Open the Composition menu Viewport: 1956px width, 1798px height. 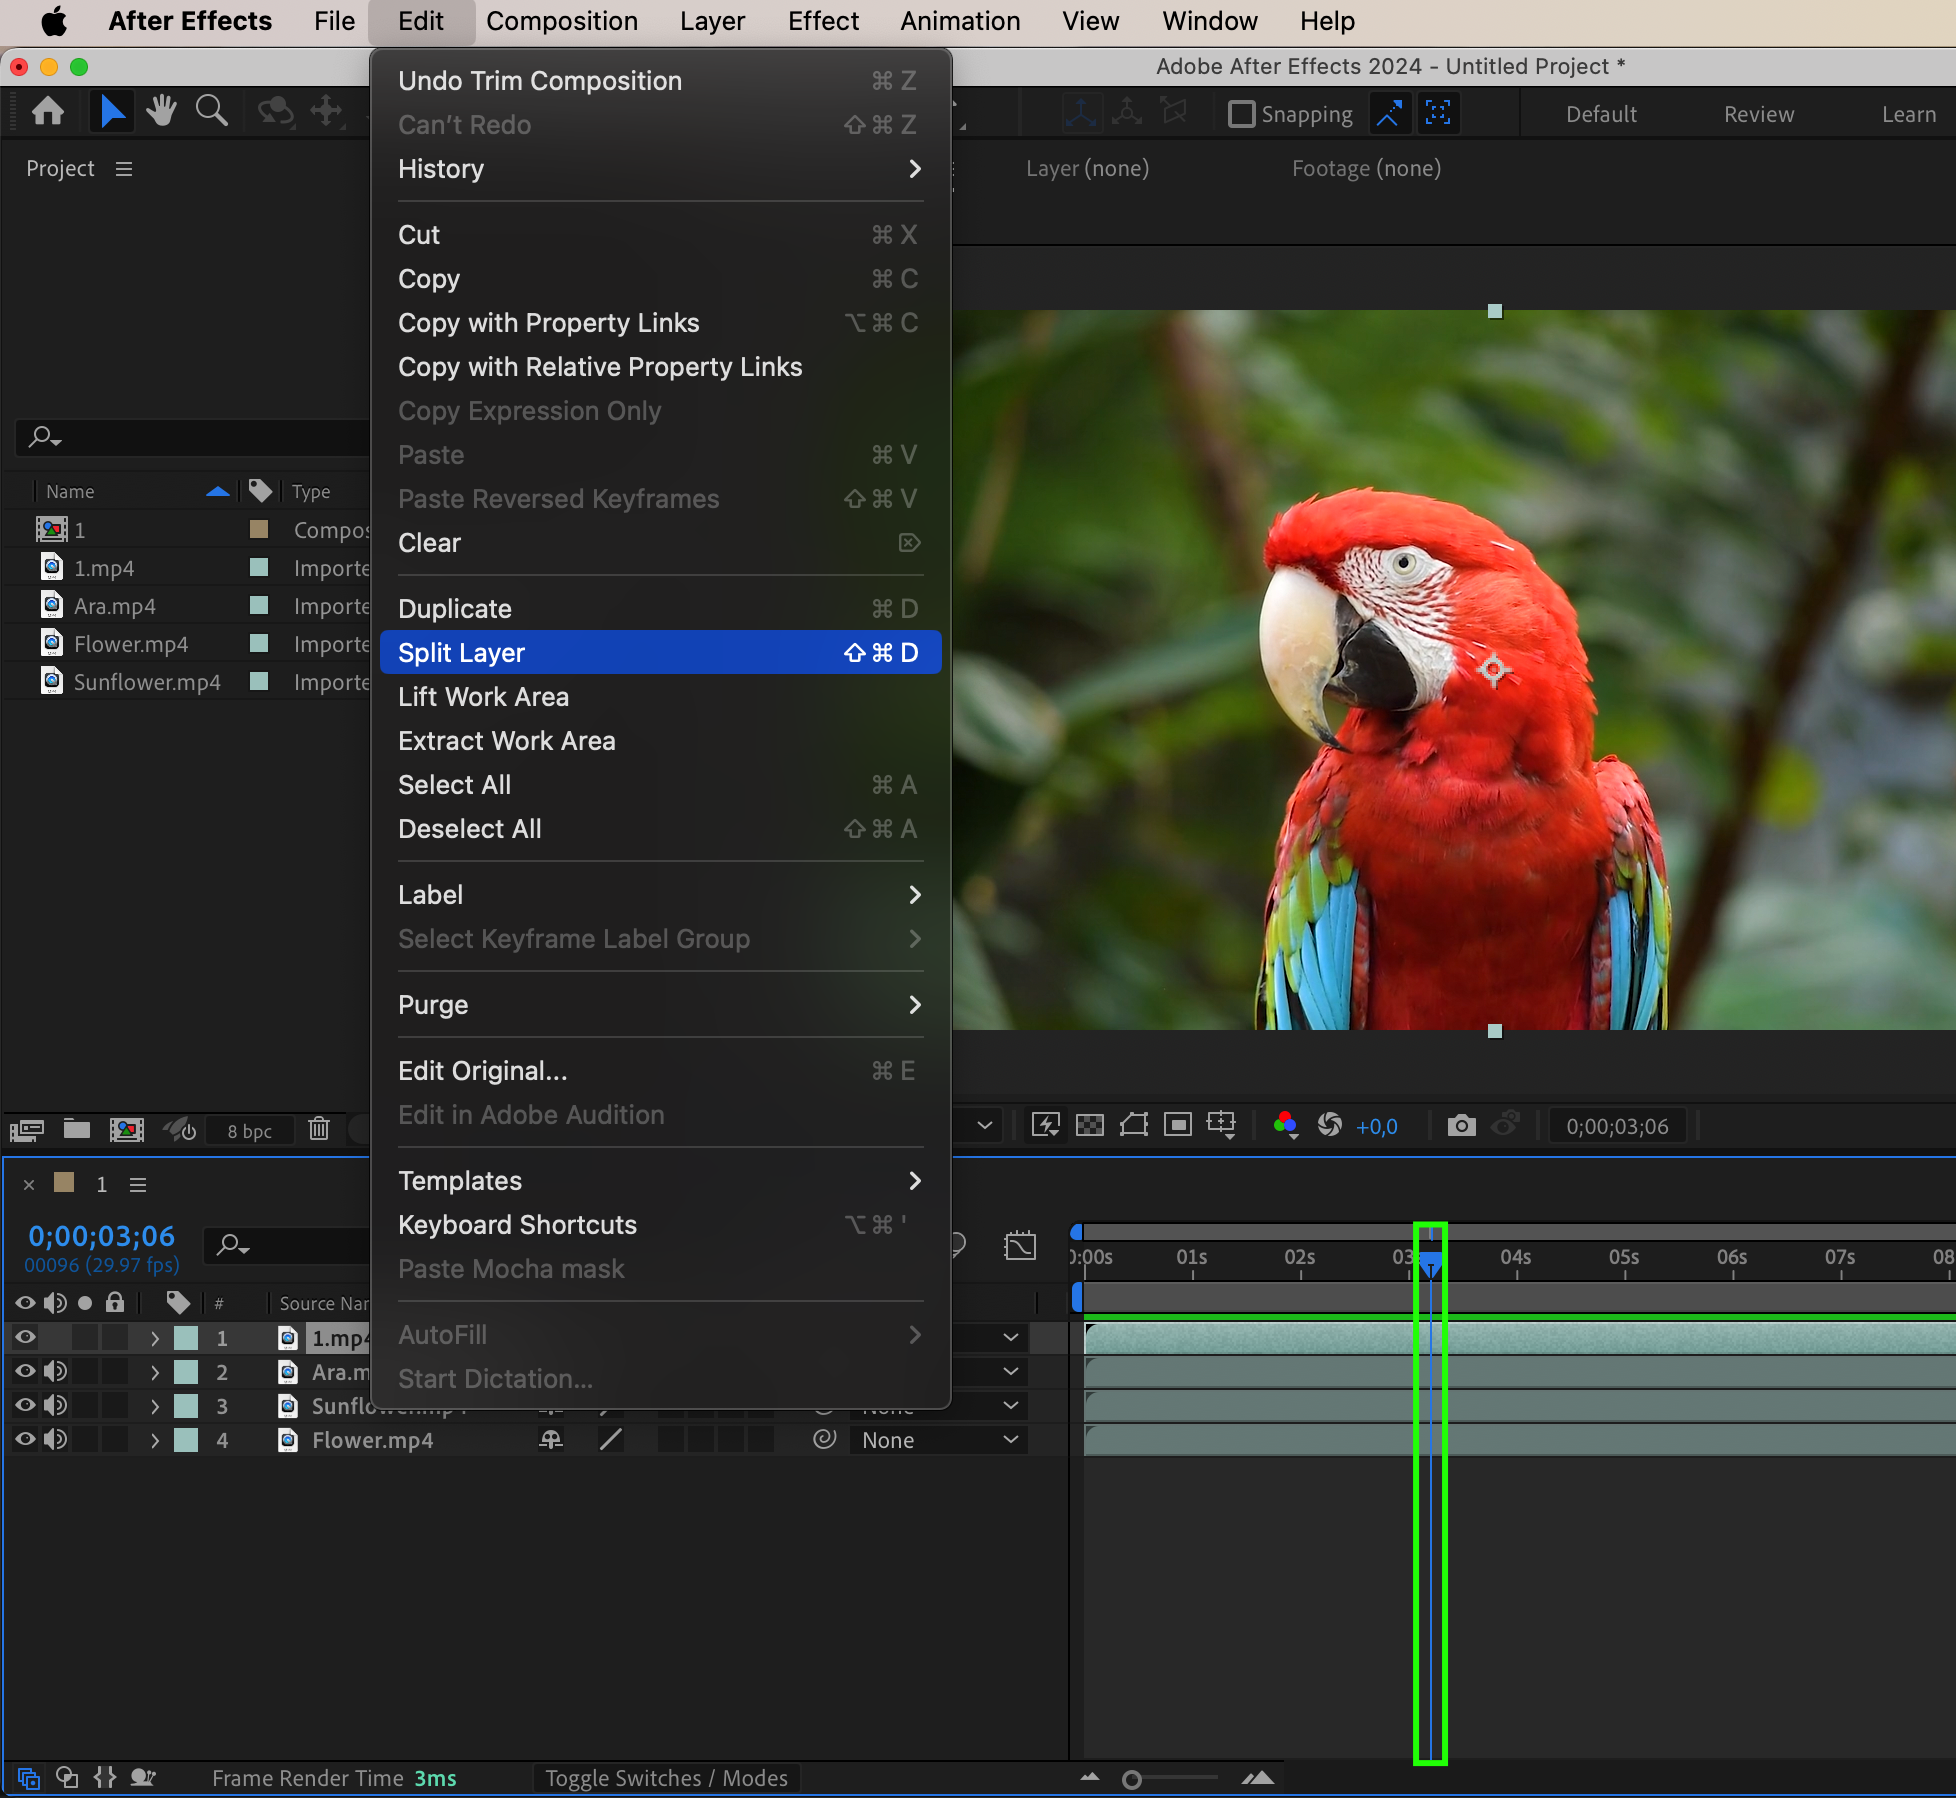click(x=561, y=21)
